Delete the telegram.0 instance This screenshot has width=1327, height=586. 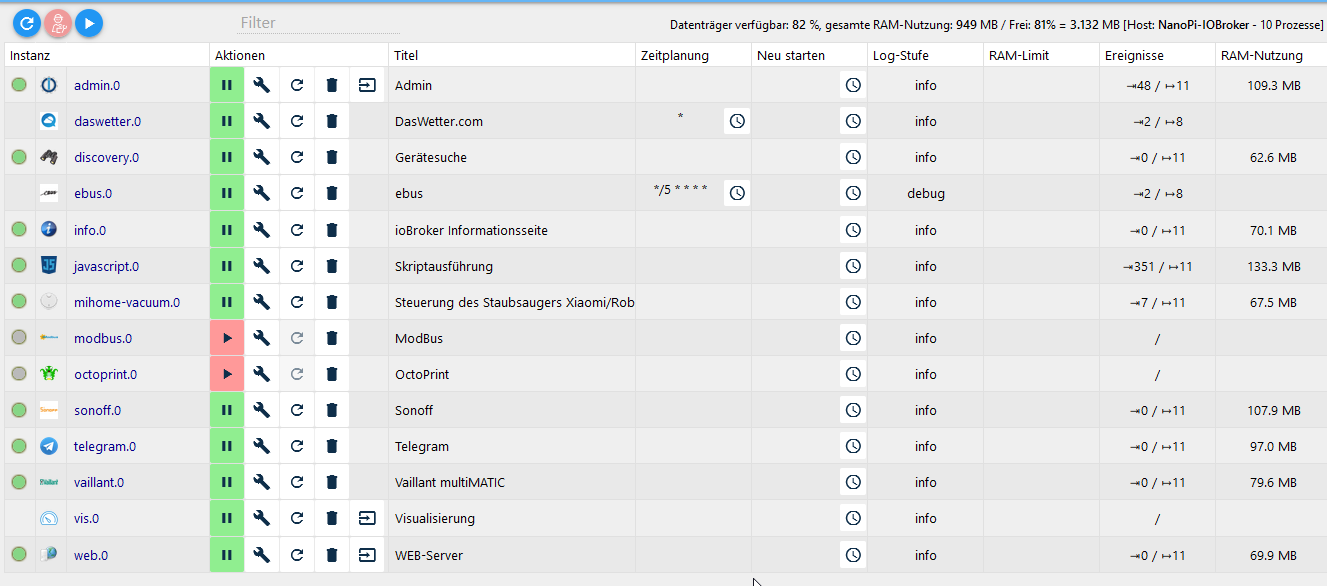(332, 446)
